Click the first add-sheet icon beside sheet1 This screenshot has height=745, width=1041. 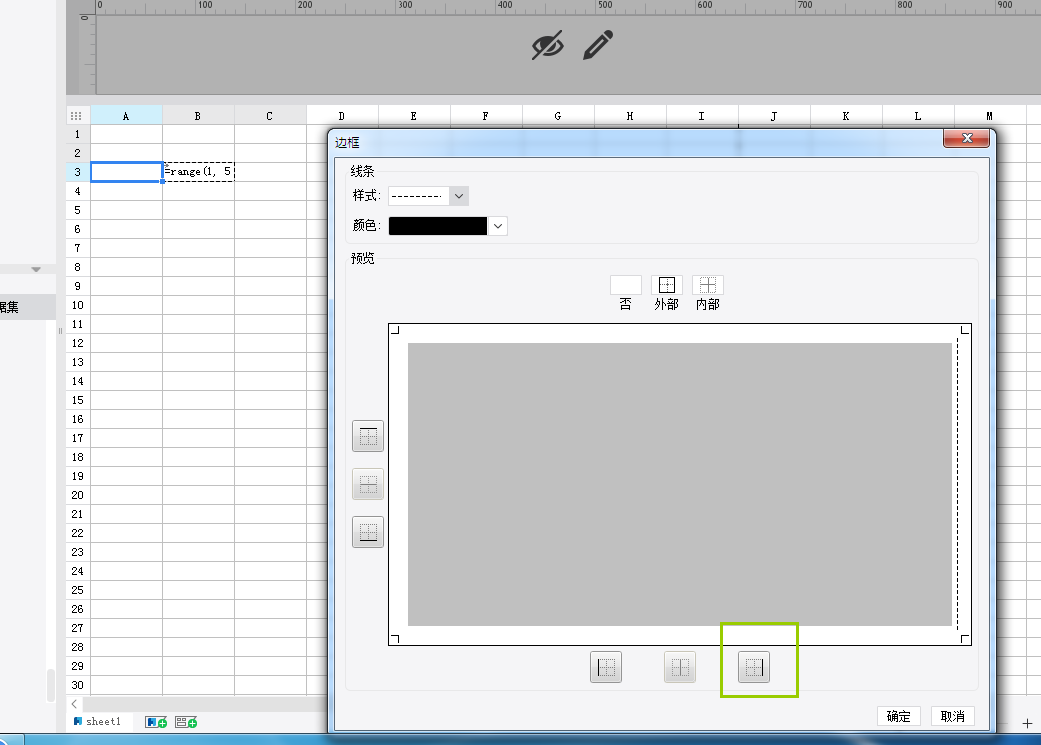156,722
